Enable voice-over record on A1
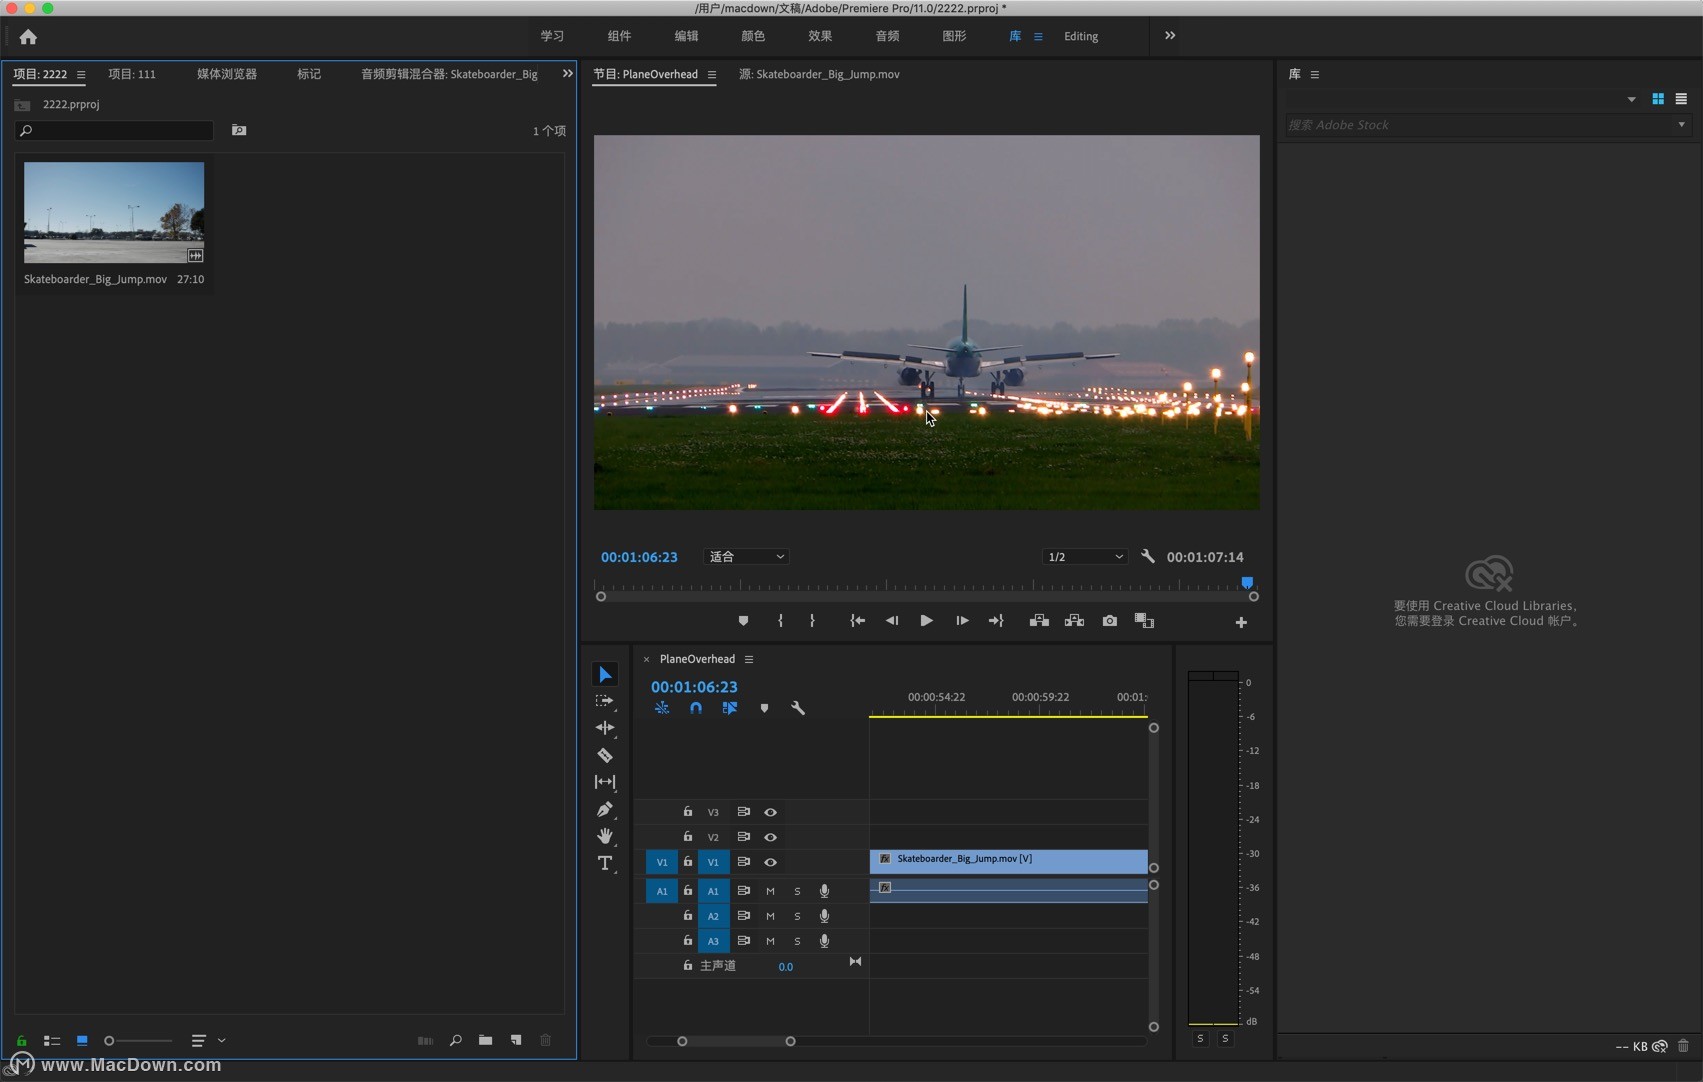Screen dimensions: 1703x1082 click(x=824, y=890)
